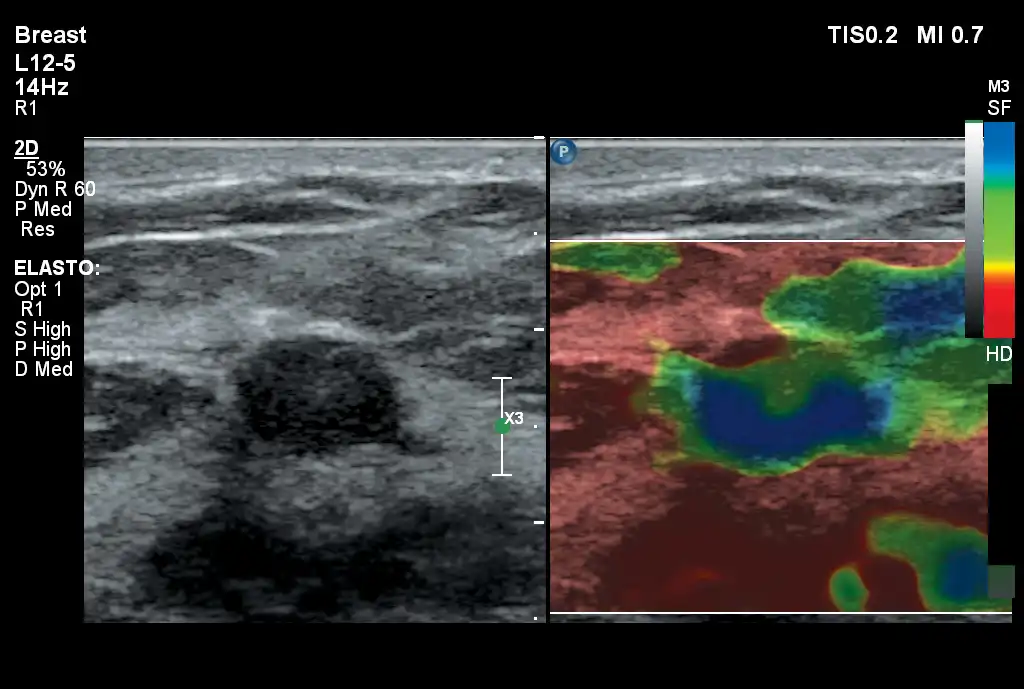Image resolution: width=1024 pixels, height=689 pixels.
Task: Open the Dyn R 60 setting
Action: coord(55,189)
